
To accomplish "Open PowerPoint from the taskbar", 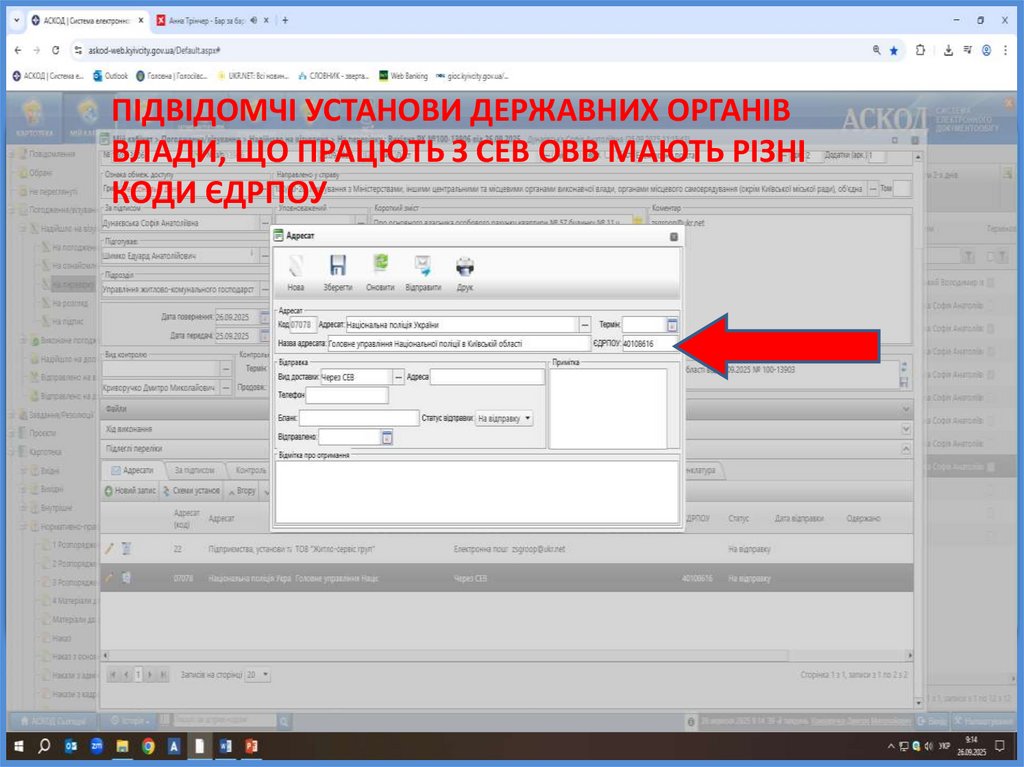I will (251, 745).
